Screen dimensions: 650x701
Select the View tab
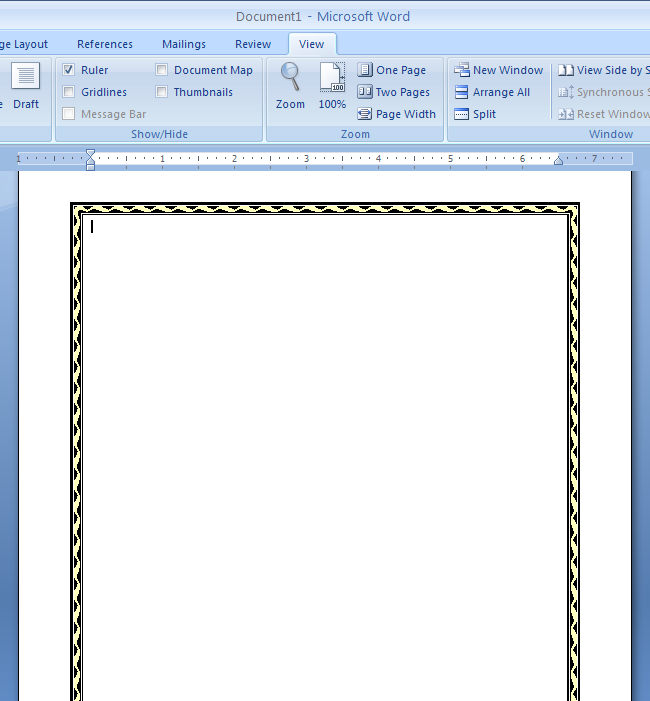coord(312,44)
